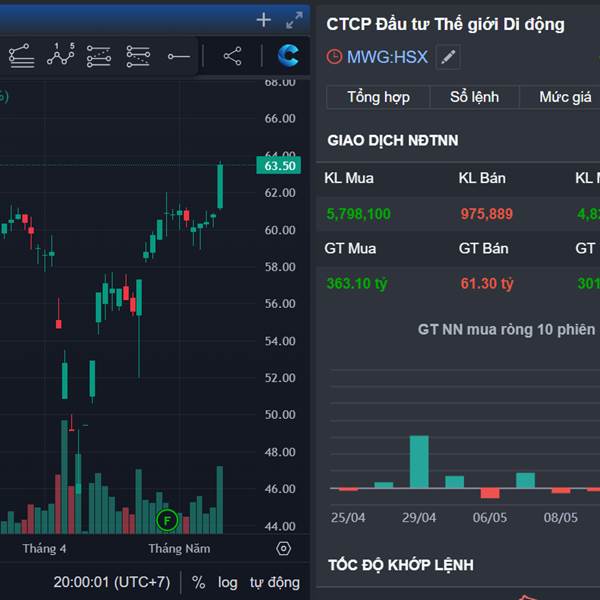Viewport: 600px width, 600px height.
Task: Toggle tự động auto scale
Action: [275, 582]
